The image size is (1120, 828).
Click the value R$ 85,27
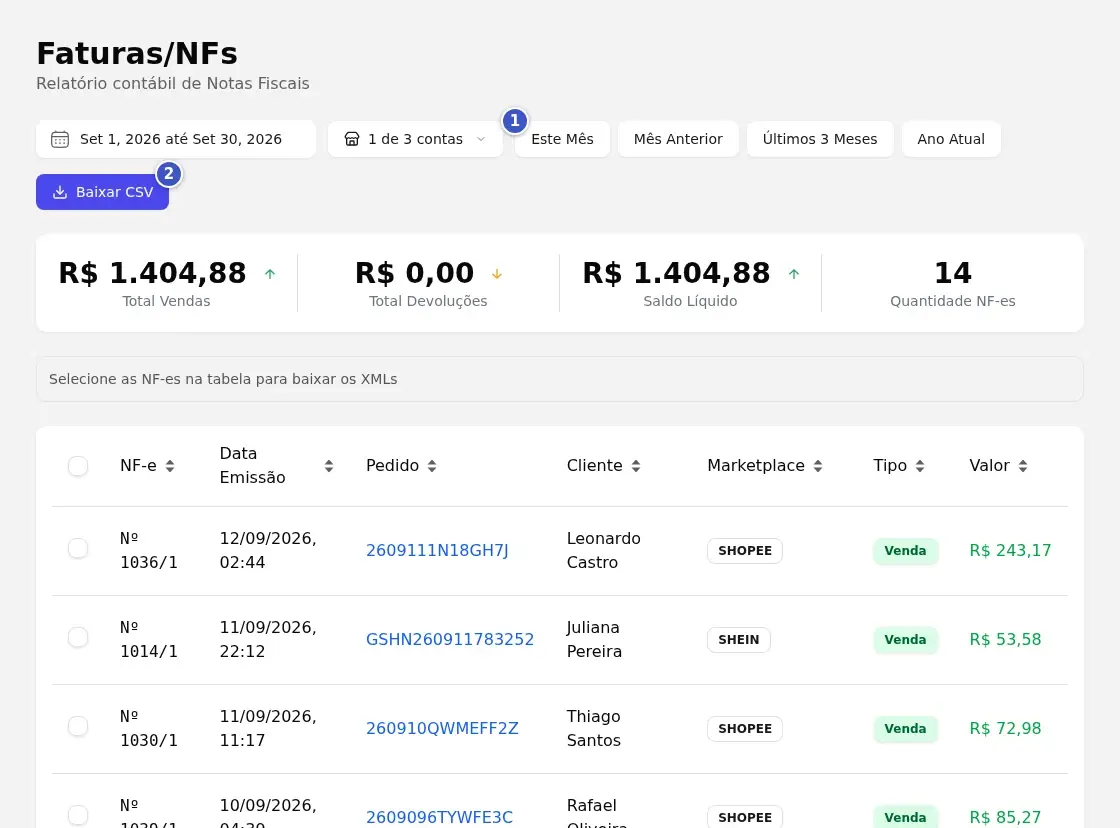[1005, 817]
